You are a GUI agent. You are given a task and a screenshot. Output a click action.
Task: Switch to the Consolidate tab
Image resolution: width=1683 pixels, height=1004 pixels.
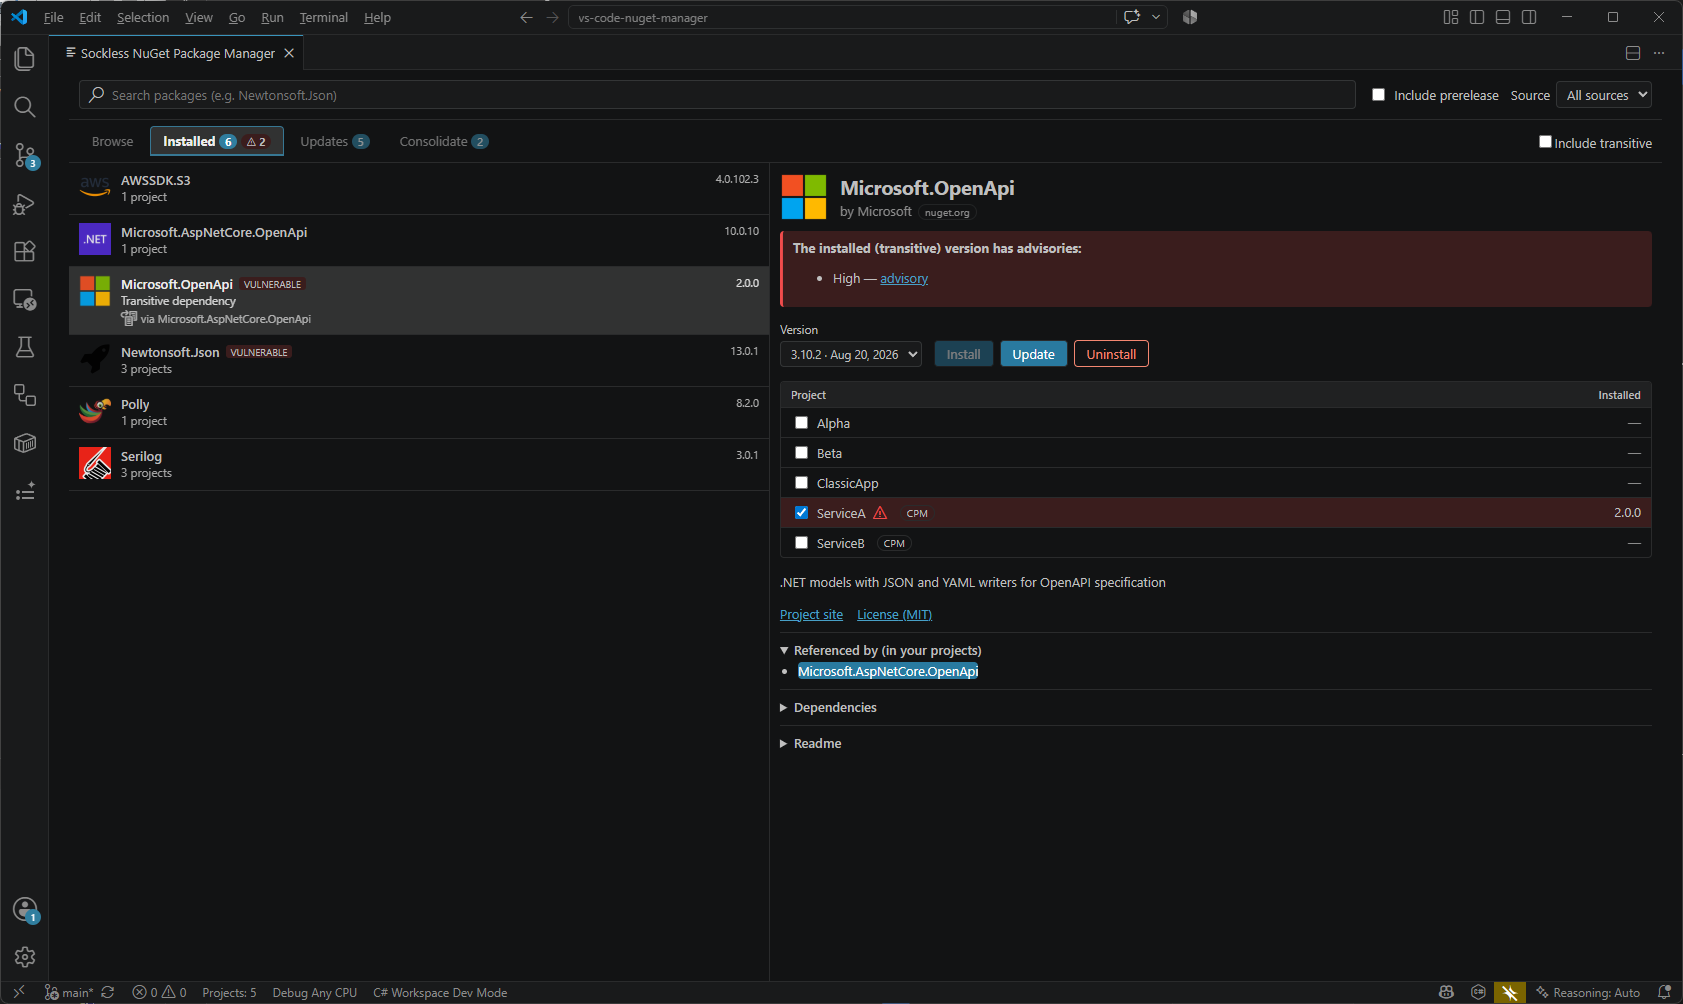pos(443,141)
